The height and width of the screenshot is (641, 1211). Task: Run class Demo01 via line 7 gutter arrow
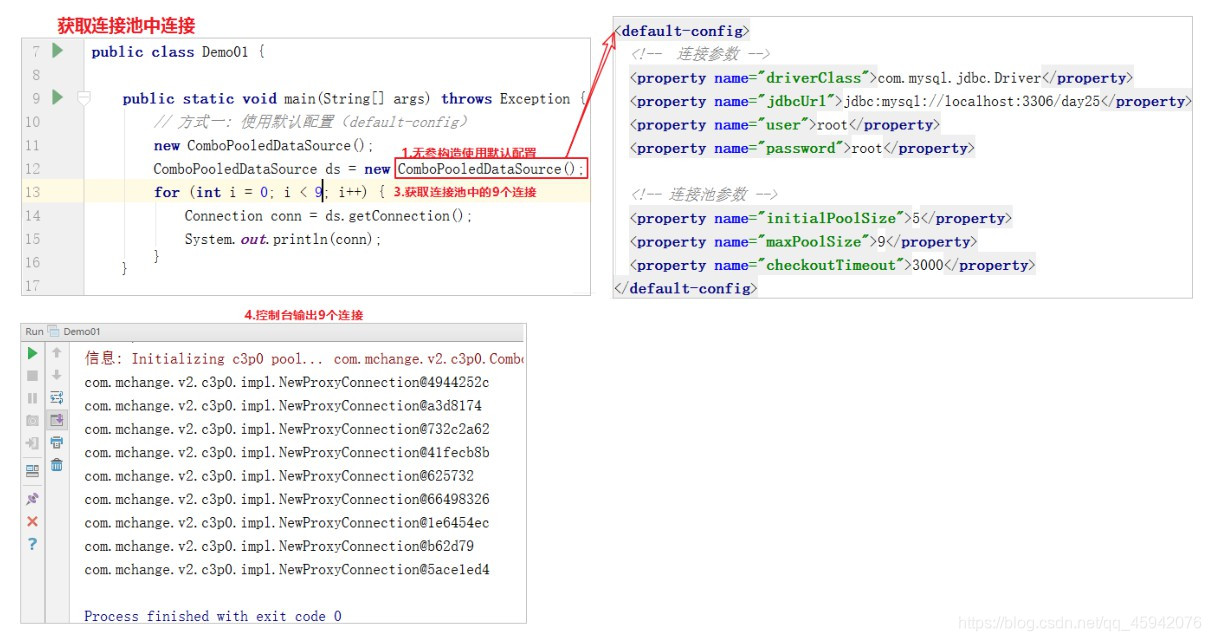pyautogui.click(x=57, y=50)
